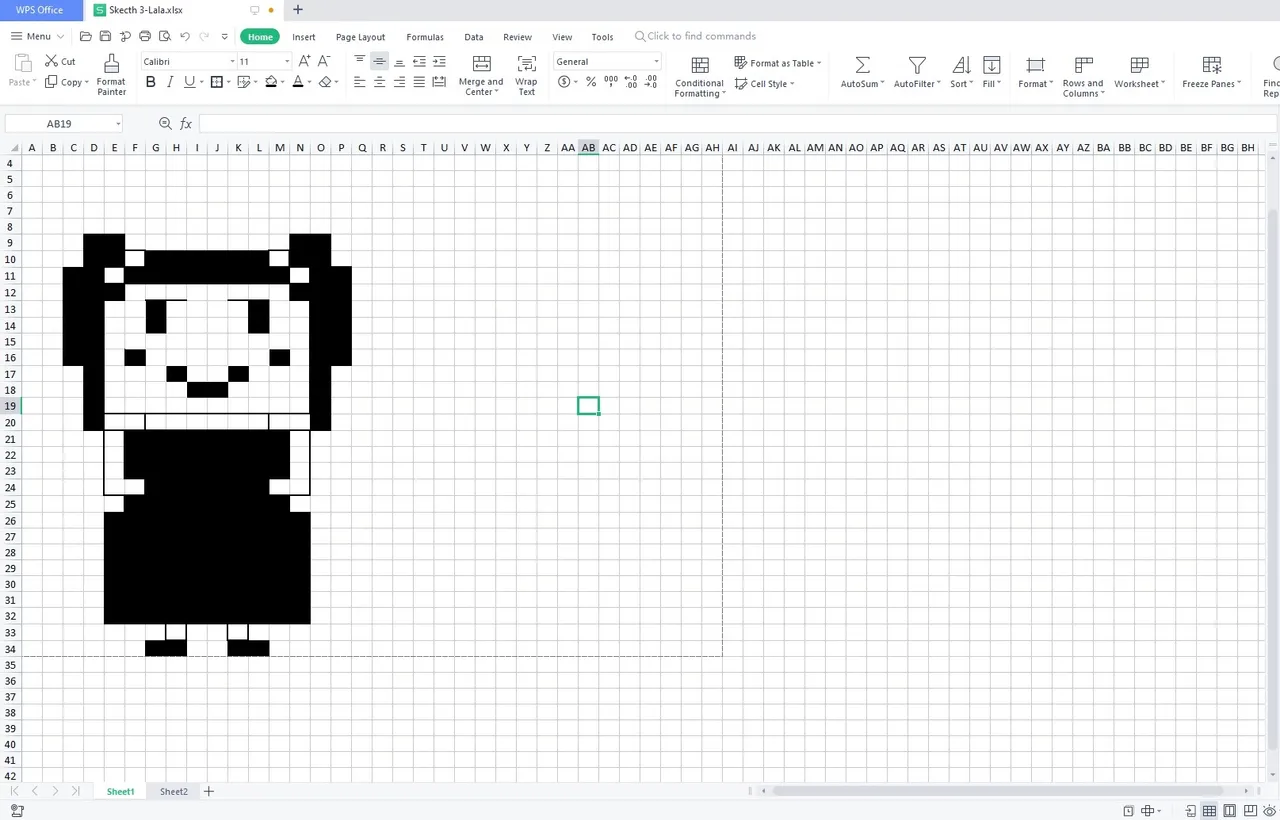Click the add new sheet plus icon
The image size is (1280, 820).
(x=209, y=791)
